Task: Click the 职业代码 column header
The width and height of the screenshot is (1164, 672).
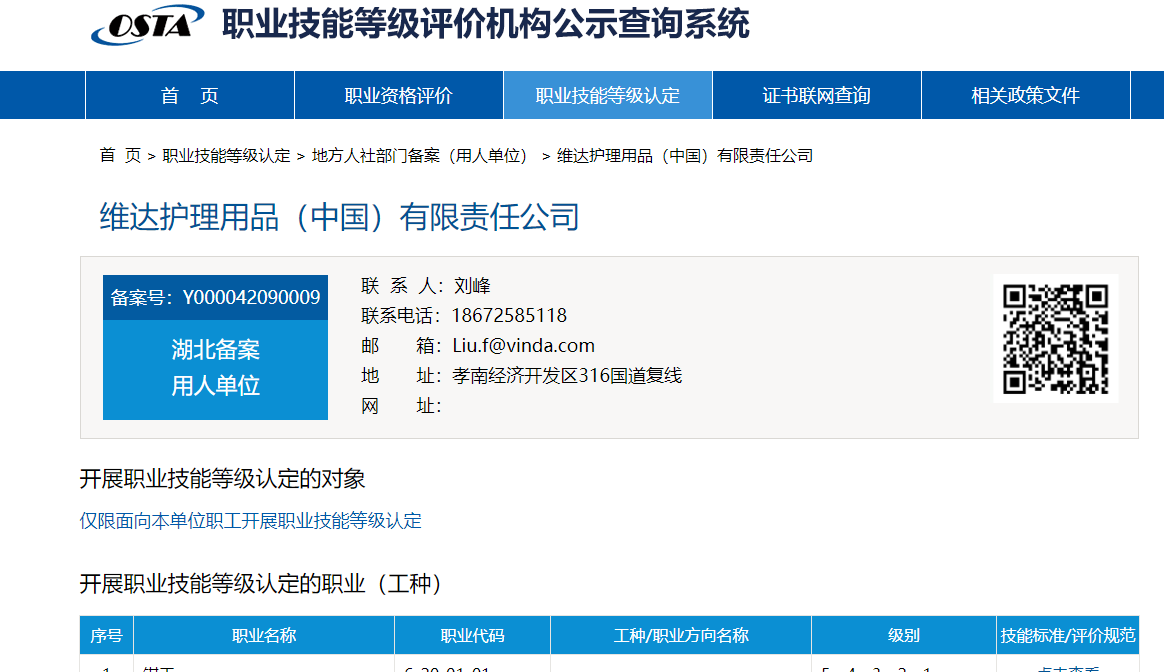Action: [472, 636]
